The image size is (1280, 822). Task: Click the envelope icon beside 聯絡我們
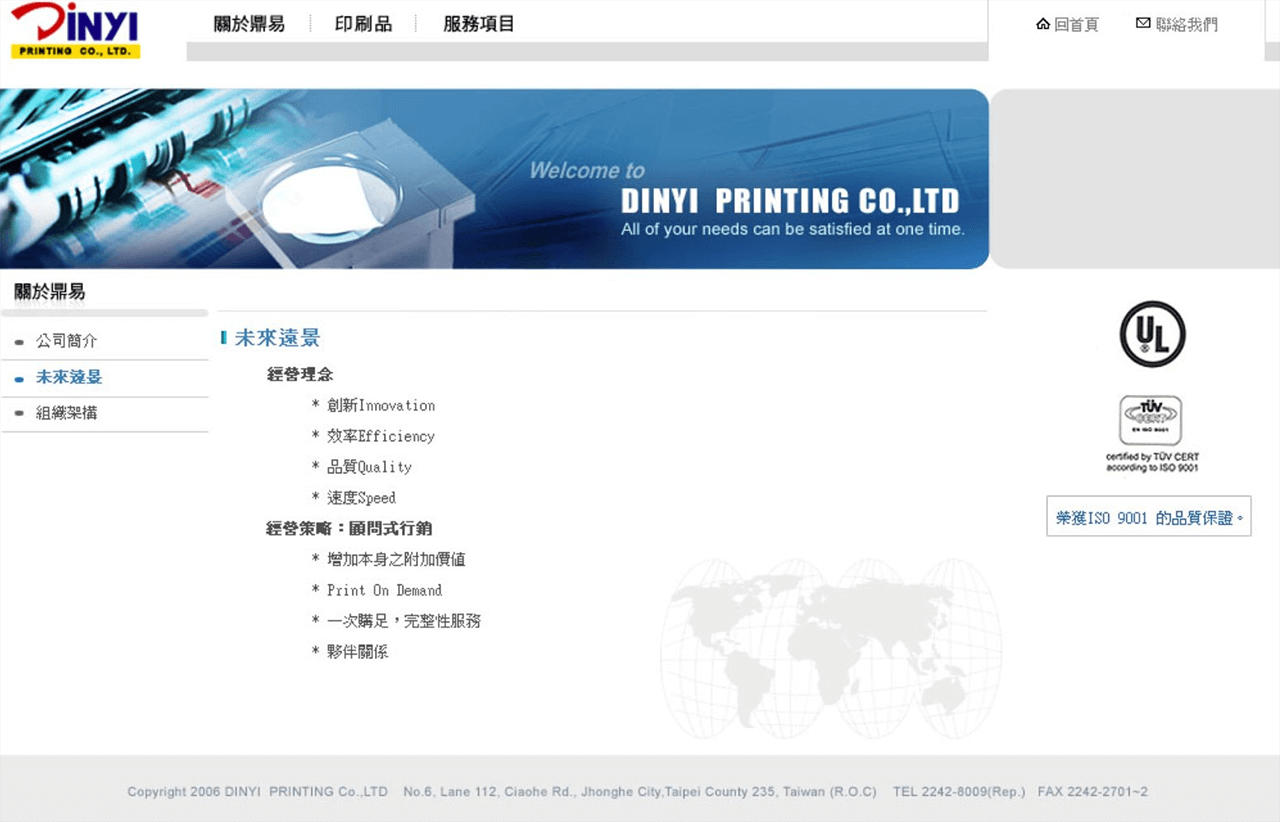click(x=1143, y=23)
